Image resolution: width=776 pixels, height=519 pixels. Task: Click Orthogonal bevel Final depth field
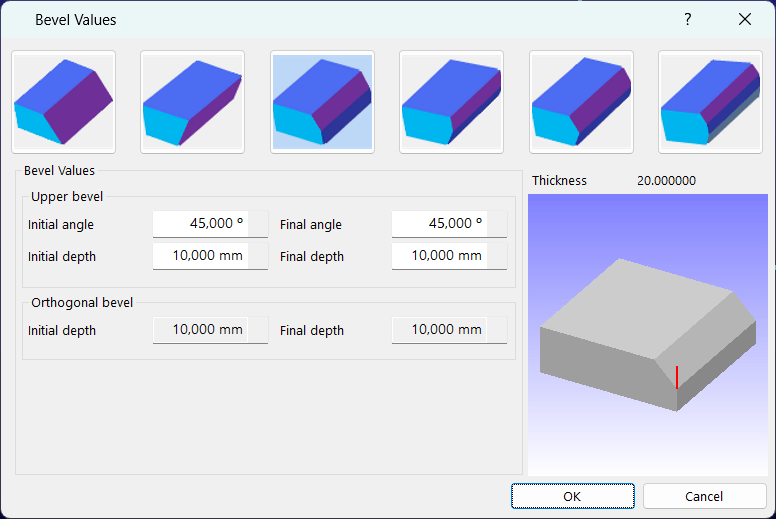pos(449,330)
